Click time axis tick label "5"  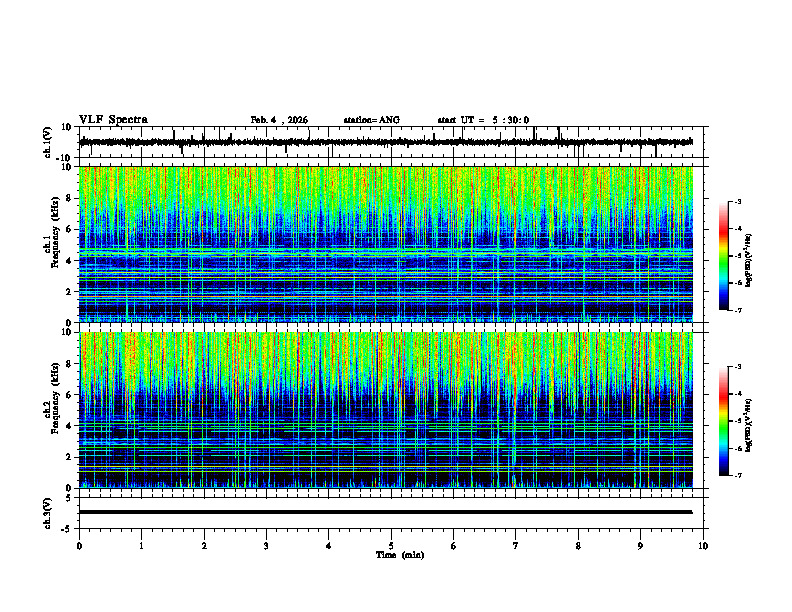click(391, 546)
